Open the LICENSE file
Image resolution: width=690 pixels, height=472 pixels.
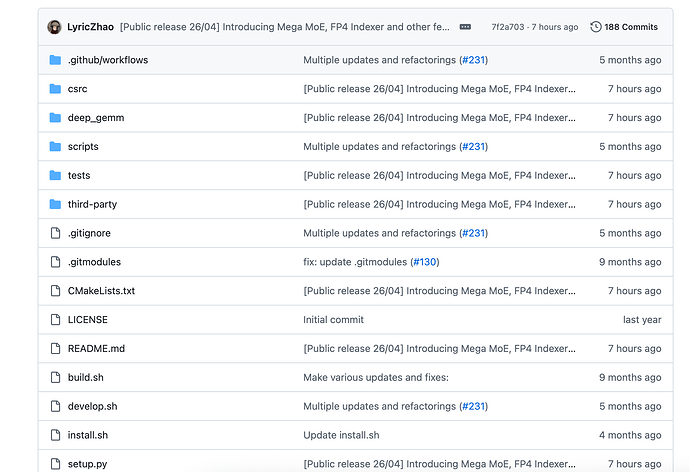click(x=88, y=320)
